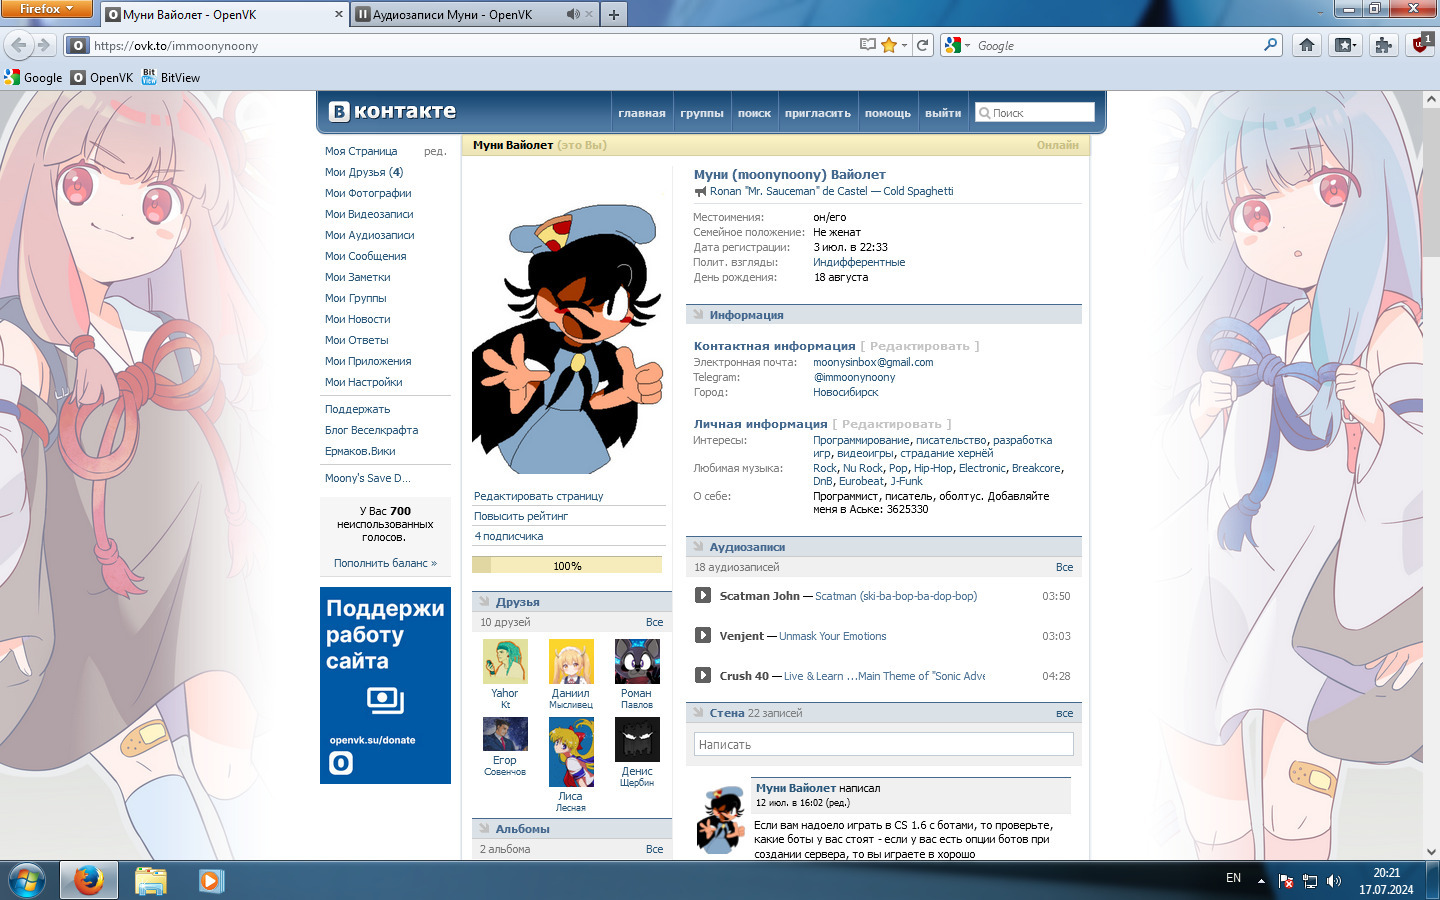
Task: Collapse the Стена section header
Action: tap(698, 713)
